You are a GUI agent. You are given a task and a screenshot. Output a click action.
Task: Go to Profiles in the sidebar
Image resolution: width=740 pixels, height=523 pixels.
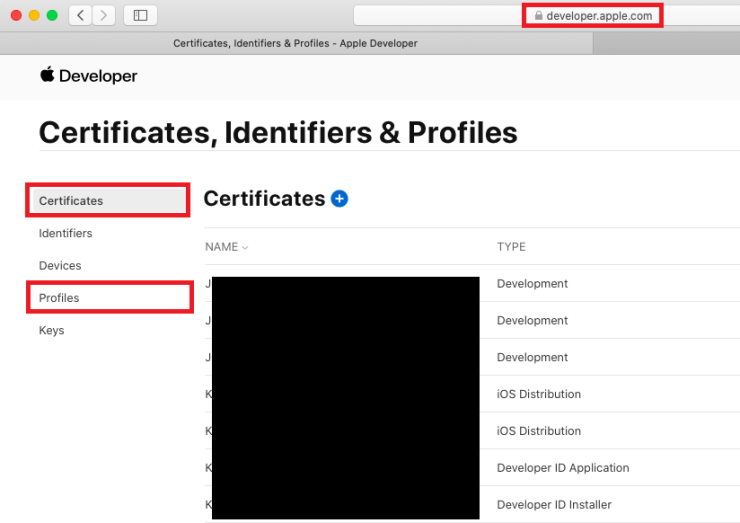click(59, 298)
